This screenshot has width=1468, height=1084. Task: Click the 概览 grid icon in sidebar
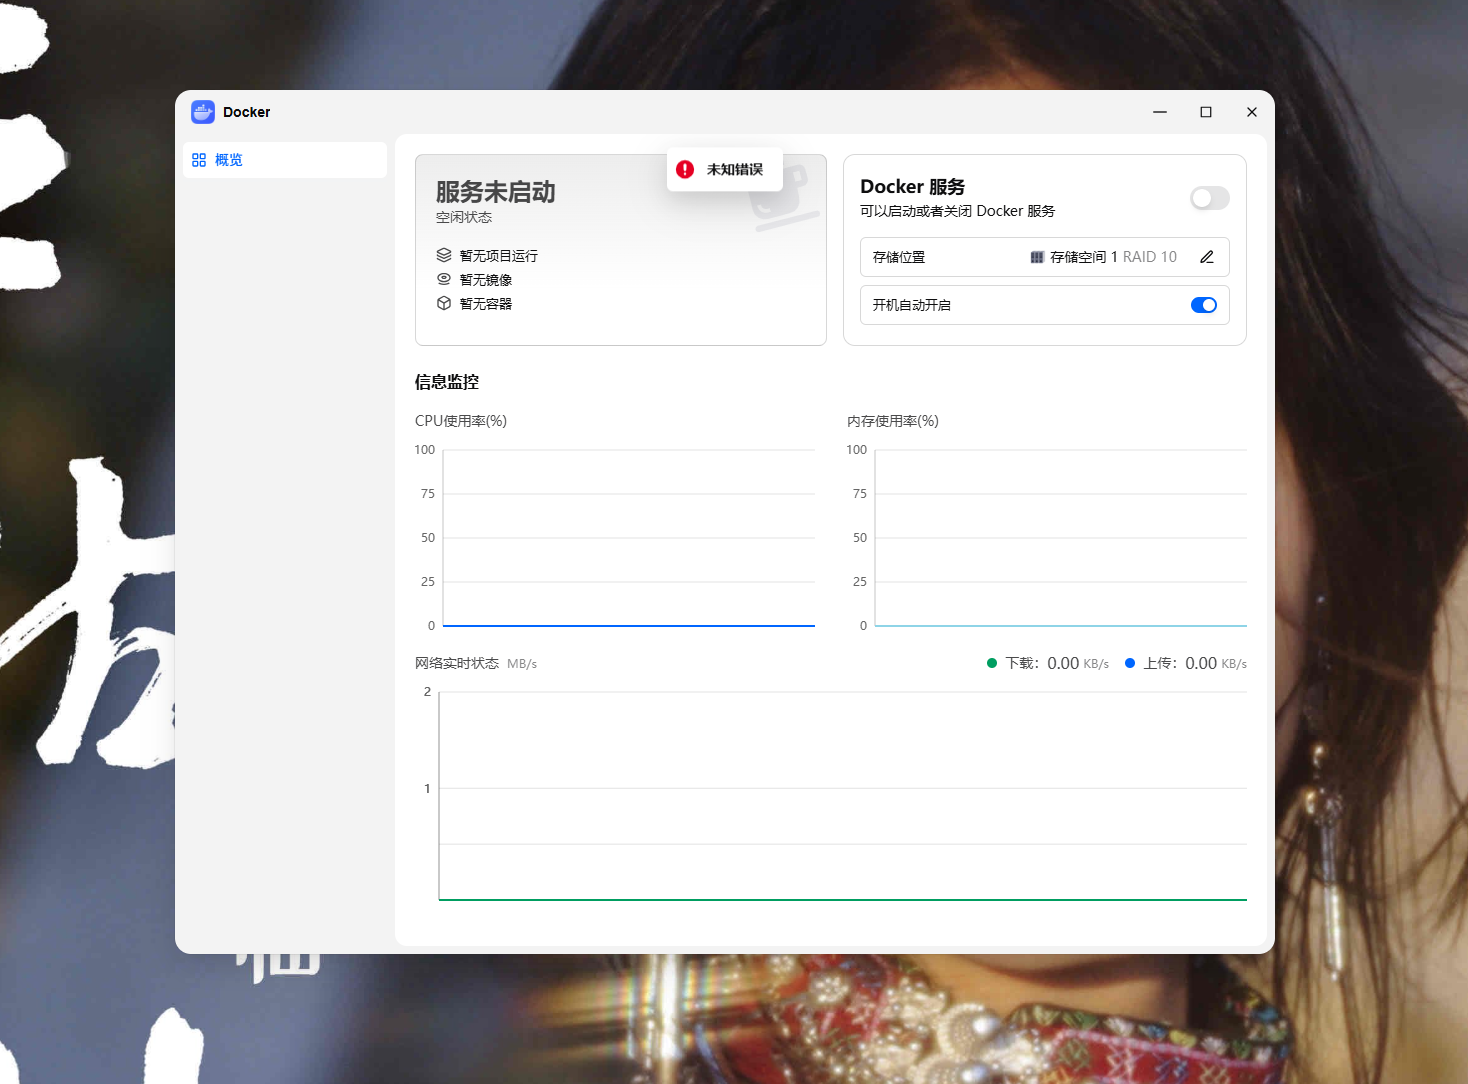pos(199,160)
